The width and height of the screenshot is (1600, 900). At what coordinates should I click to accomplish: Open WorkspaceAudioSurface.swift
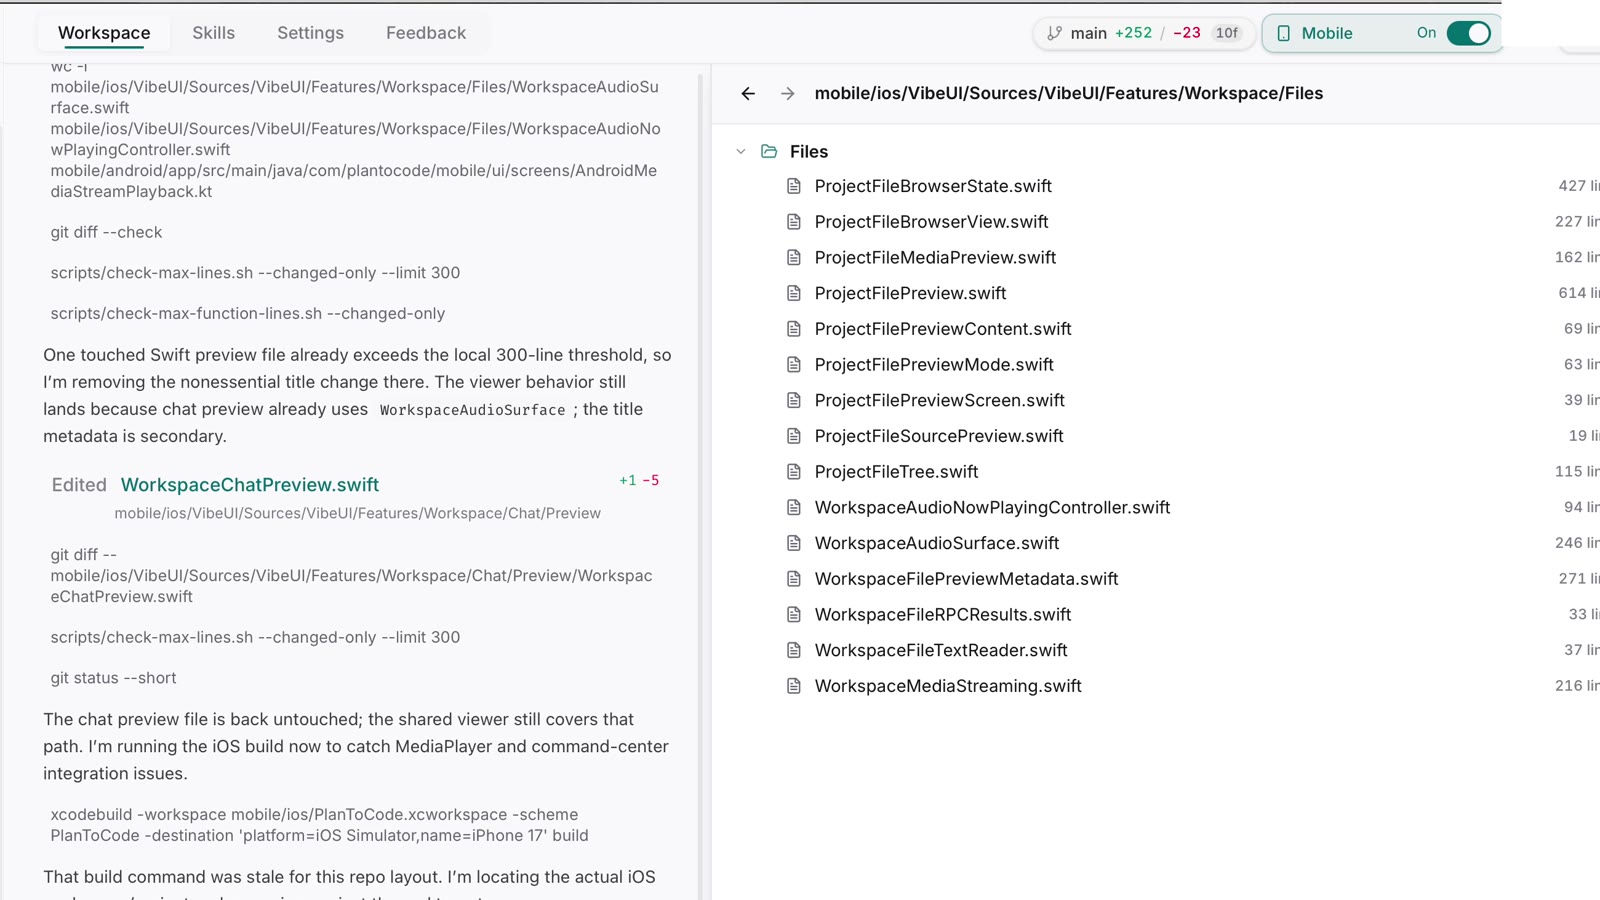pos(937,543)
